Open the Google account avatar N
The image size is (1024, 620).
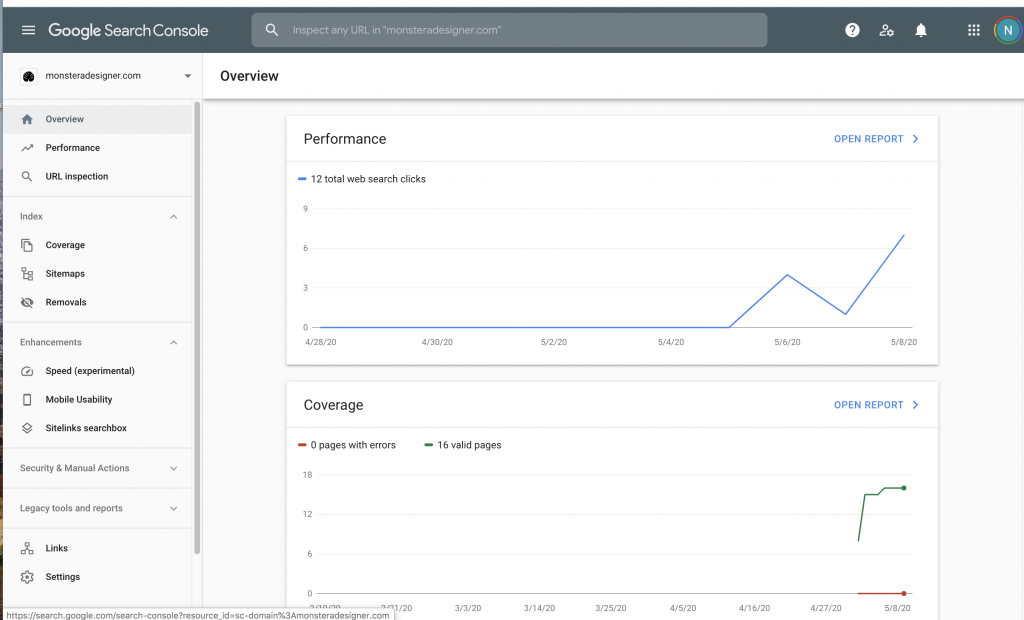tap(1008, 30)
